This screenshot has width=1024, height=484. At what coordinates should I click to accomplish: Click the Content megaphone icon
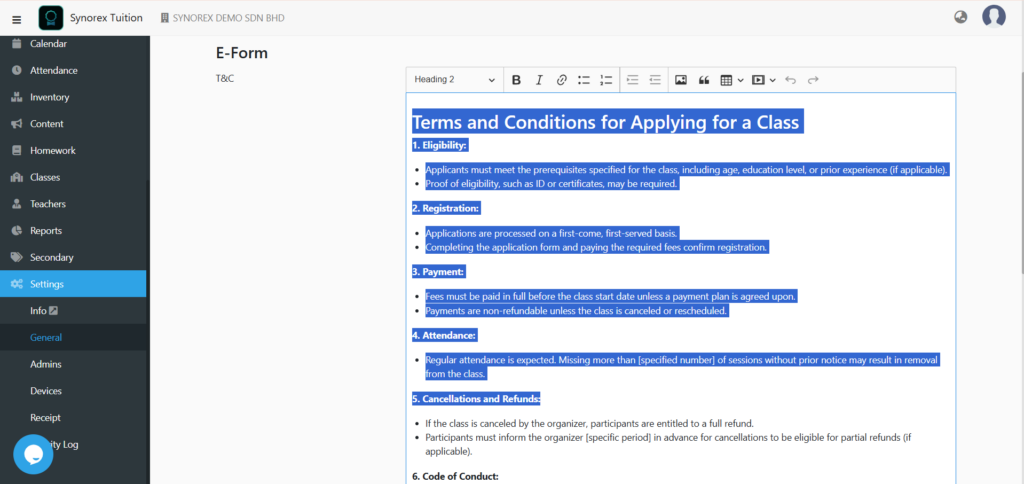[x=17, y=124]
